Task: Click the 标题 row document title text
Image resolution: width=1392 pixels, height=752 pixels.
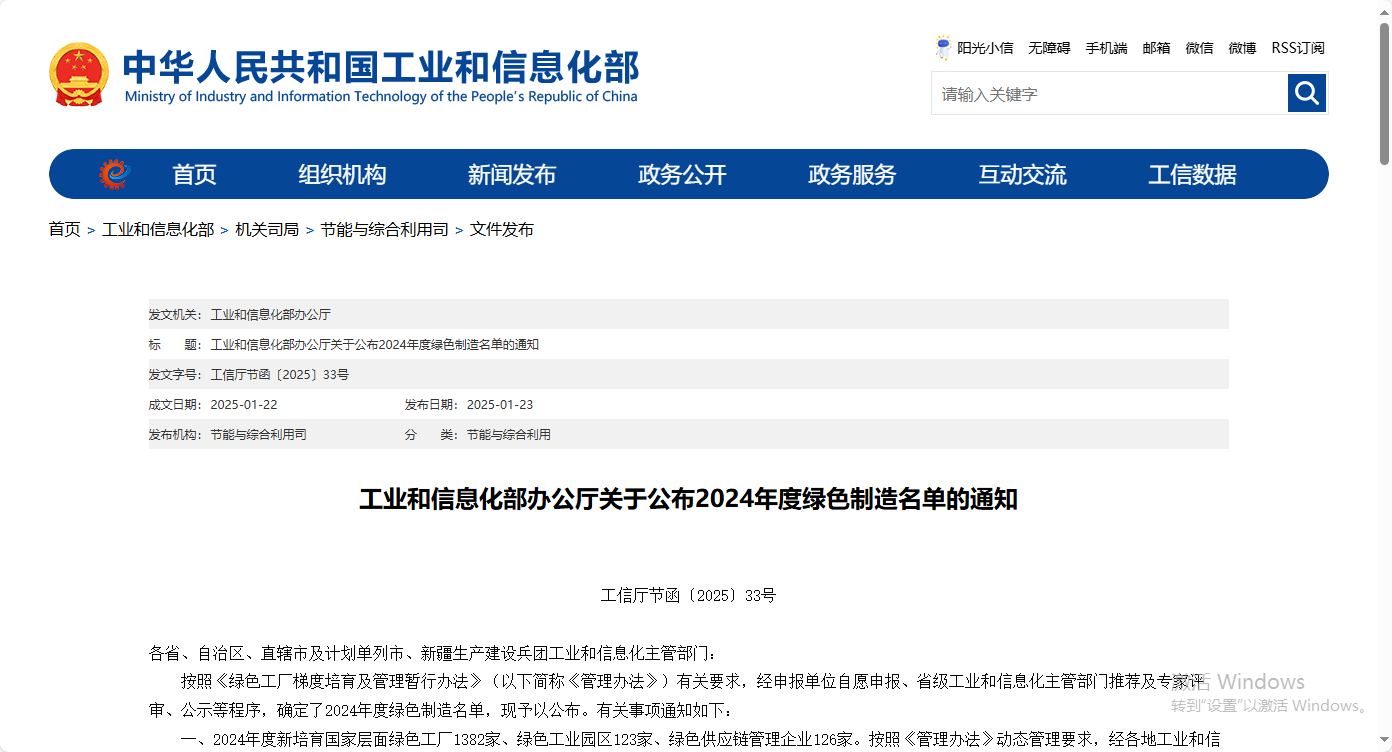Action: coord(374,344)
